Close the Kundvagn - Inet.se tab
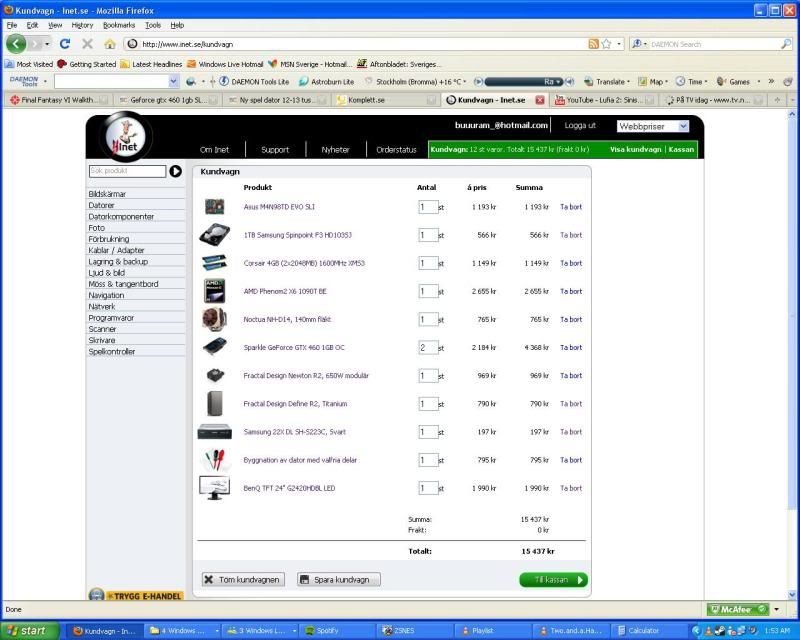This screenshot has width=800, height=640. [x=540, y=100]
